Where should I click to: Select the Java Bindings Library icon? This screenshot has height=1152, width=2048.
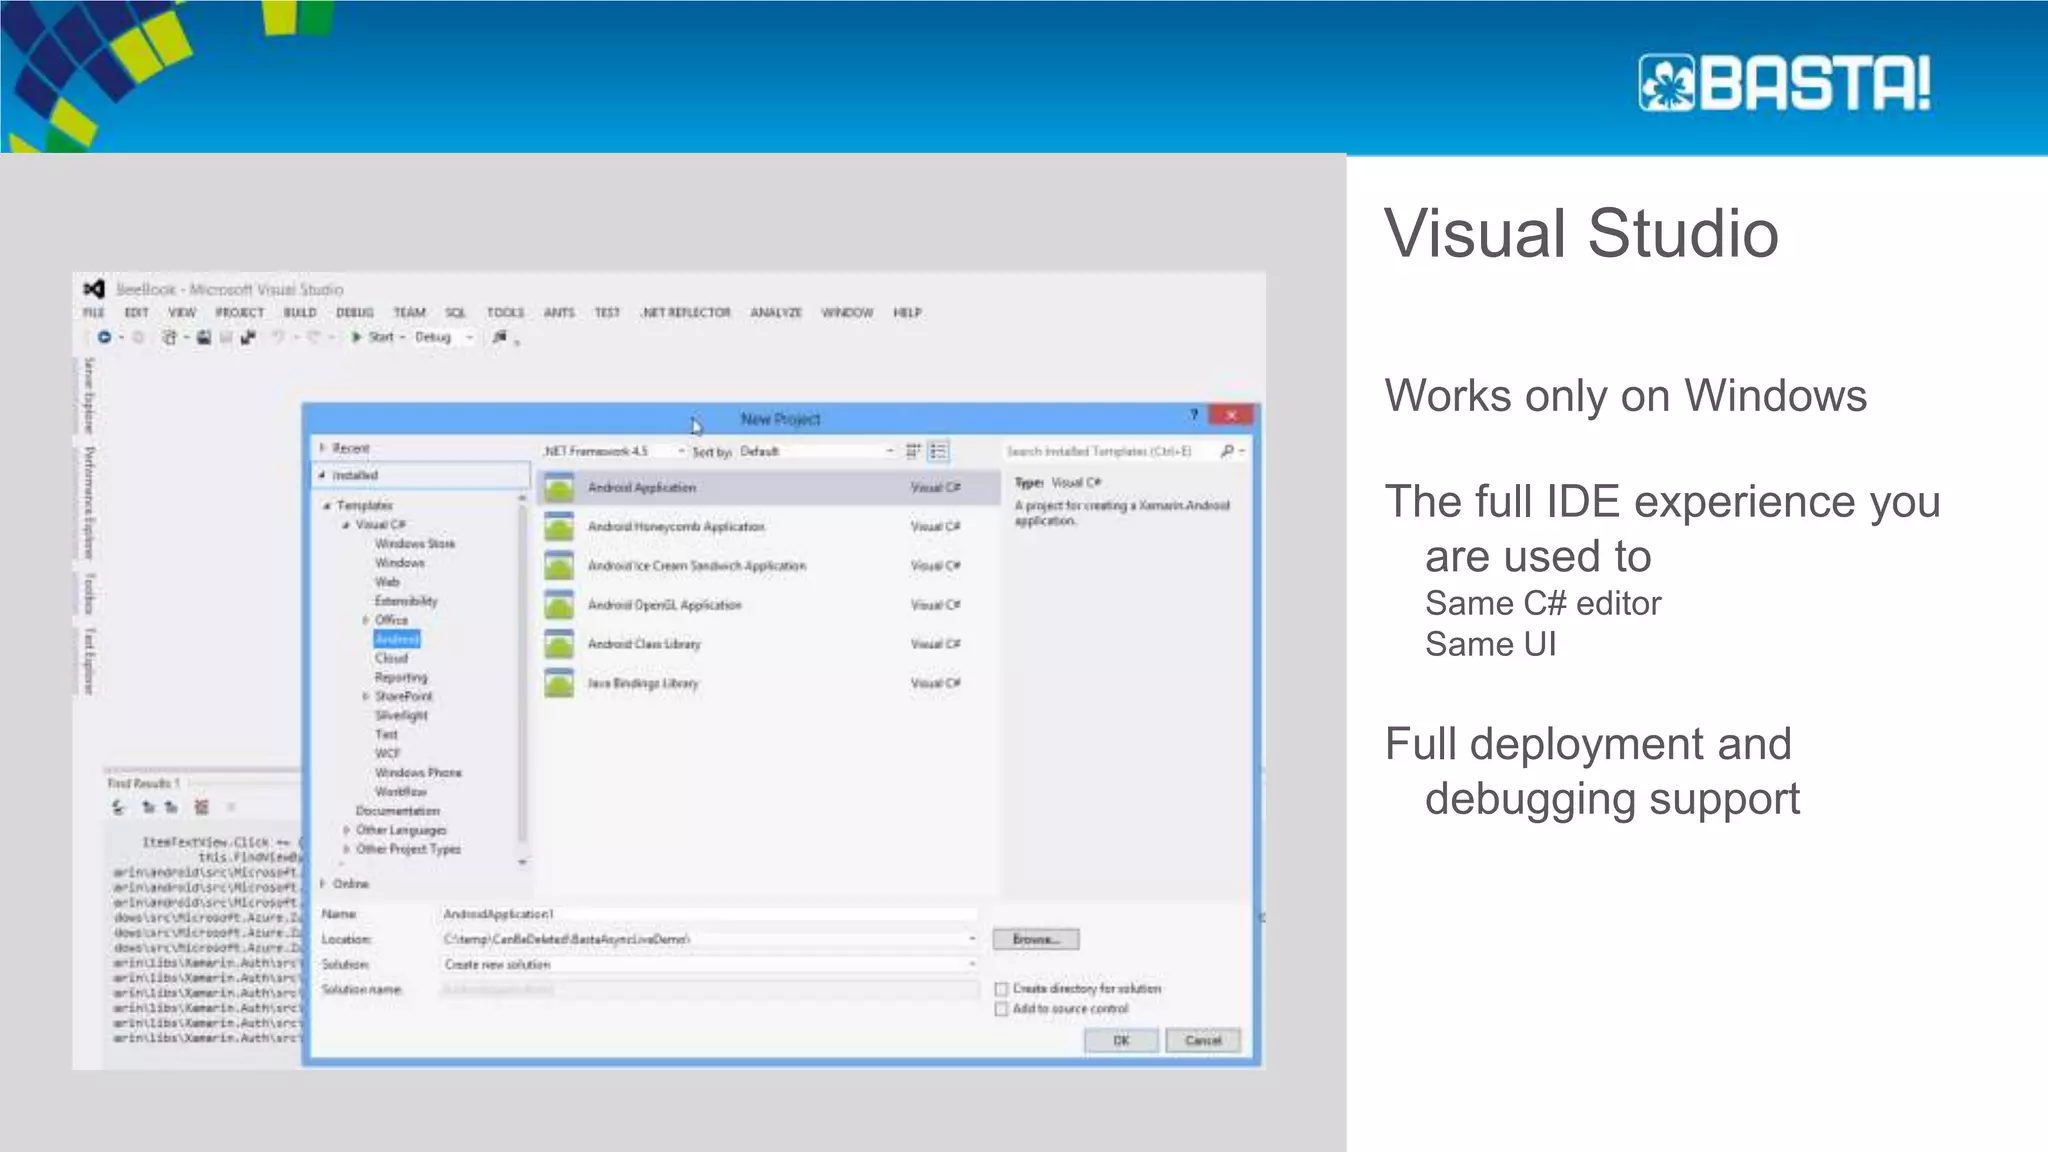point(559,683)
